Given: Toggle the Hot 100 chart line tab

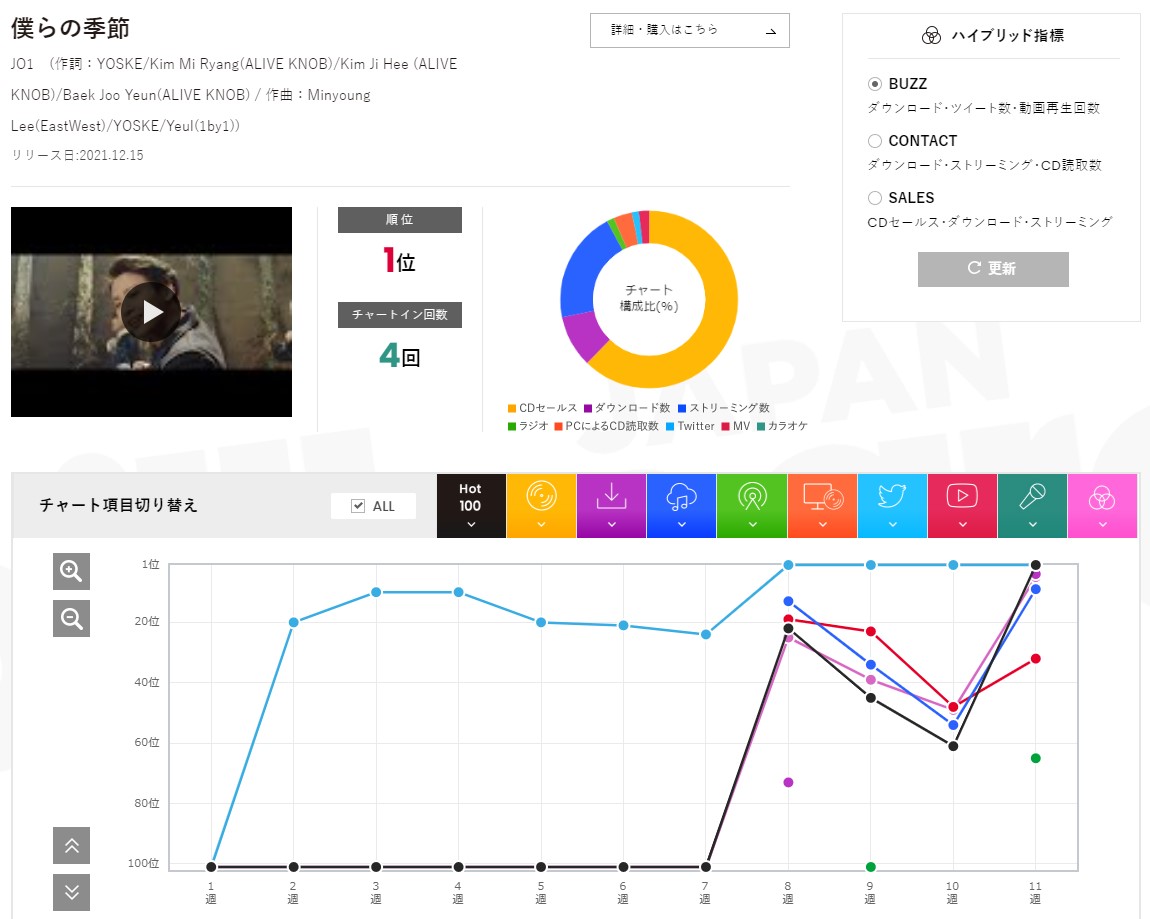Looking at the screenshot, I should 471,505.
